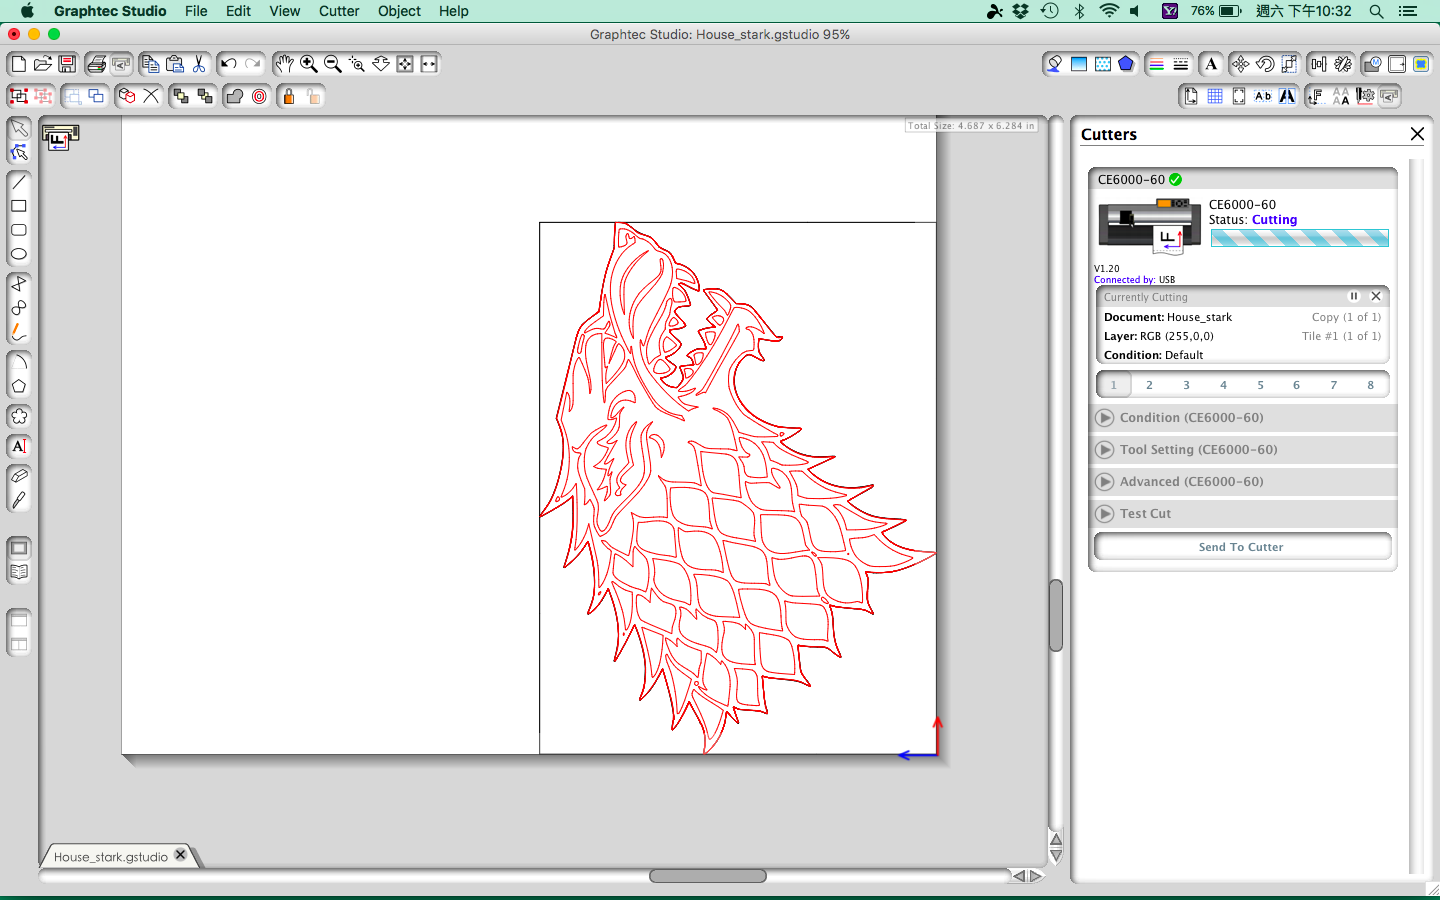
Task: Open the Fill Gradient panel
Action: pos(1079,64)
